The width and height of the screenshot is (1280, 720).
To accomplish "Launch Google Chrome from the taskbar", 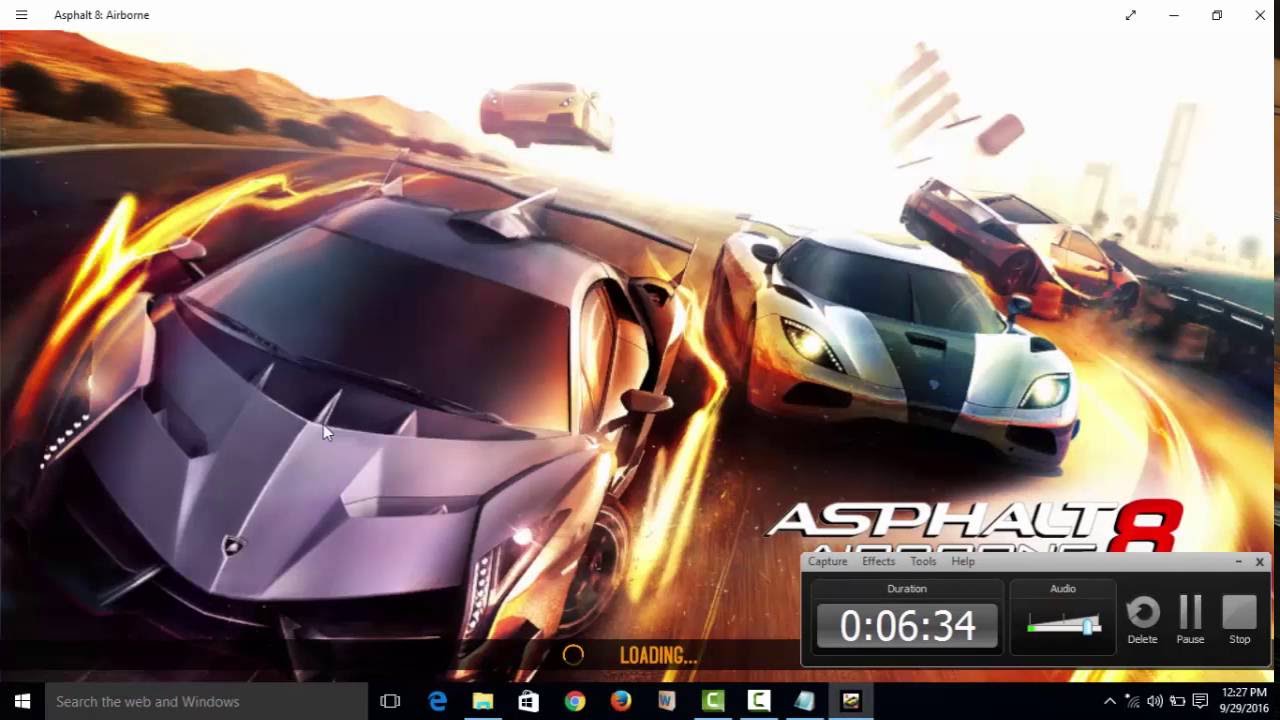I will 574,702.
